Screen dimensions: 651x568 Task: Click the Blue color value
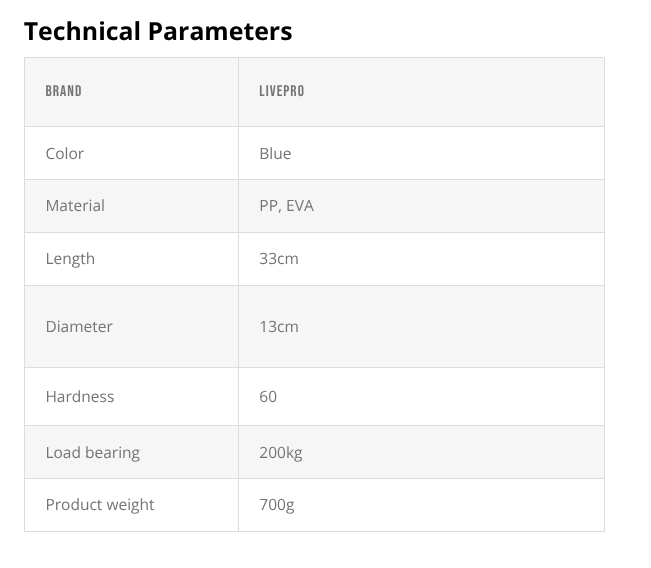tap(275, 153)
